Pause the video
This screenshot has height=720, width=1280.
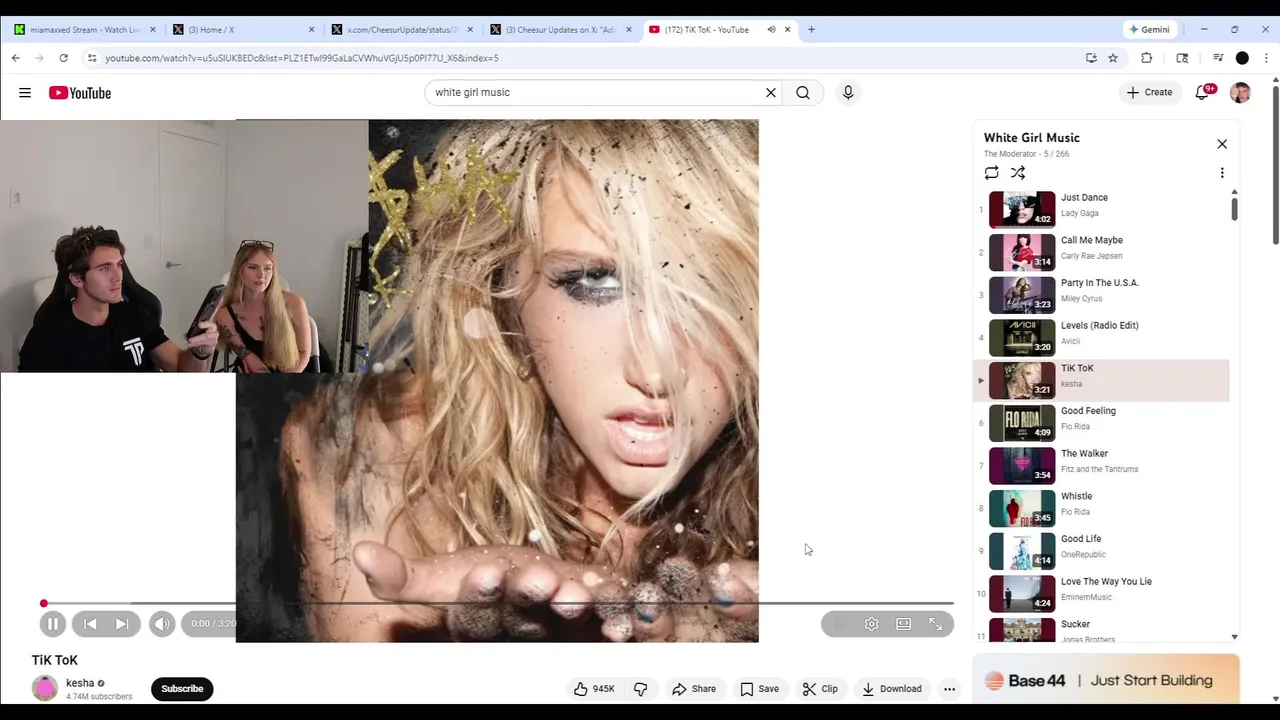[x=52, y=624]
